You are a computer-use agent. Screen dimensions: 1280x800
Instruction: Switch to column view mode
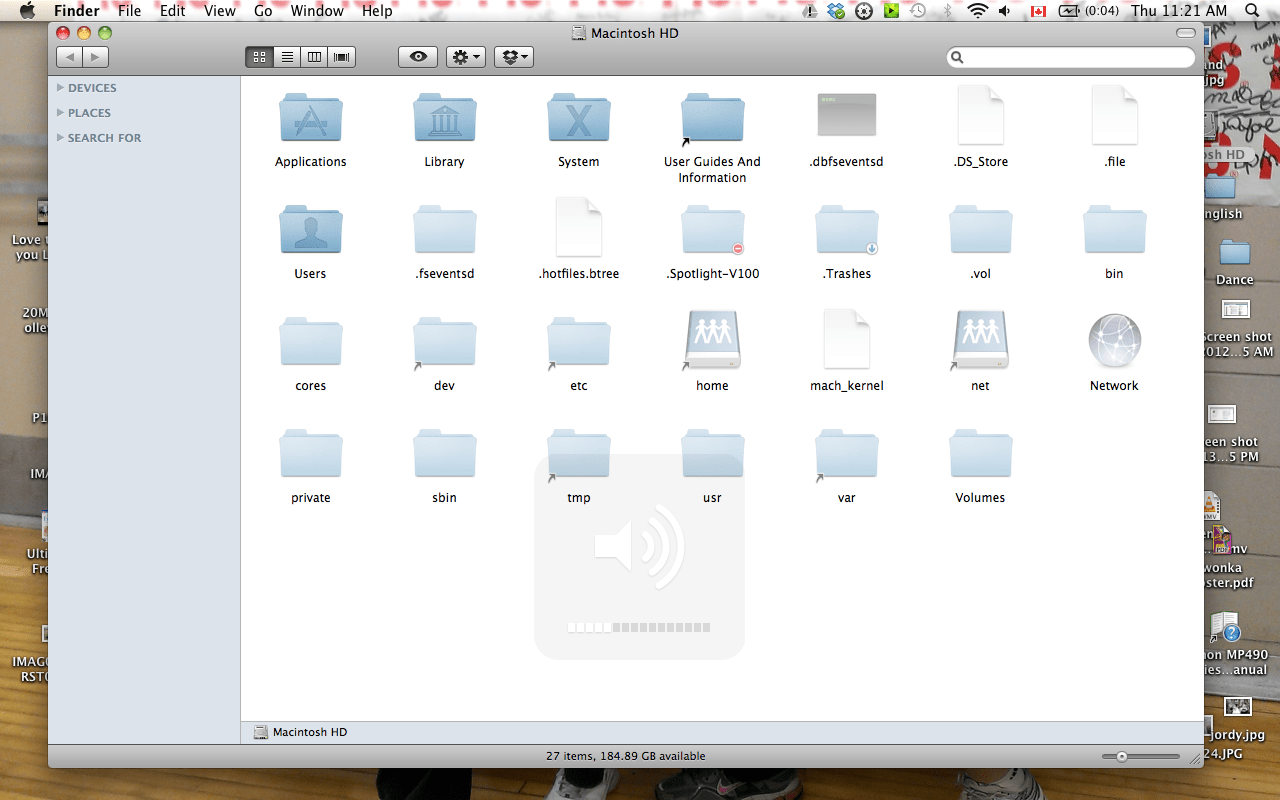coord(313,57)
